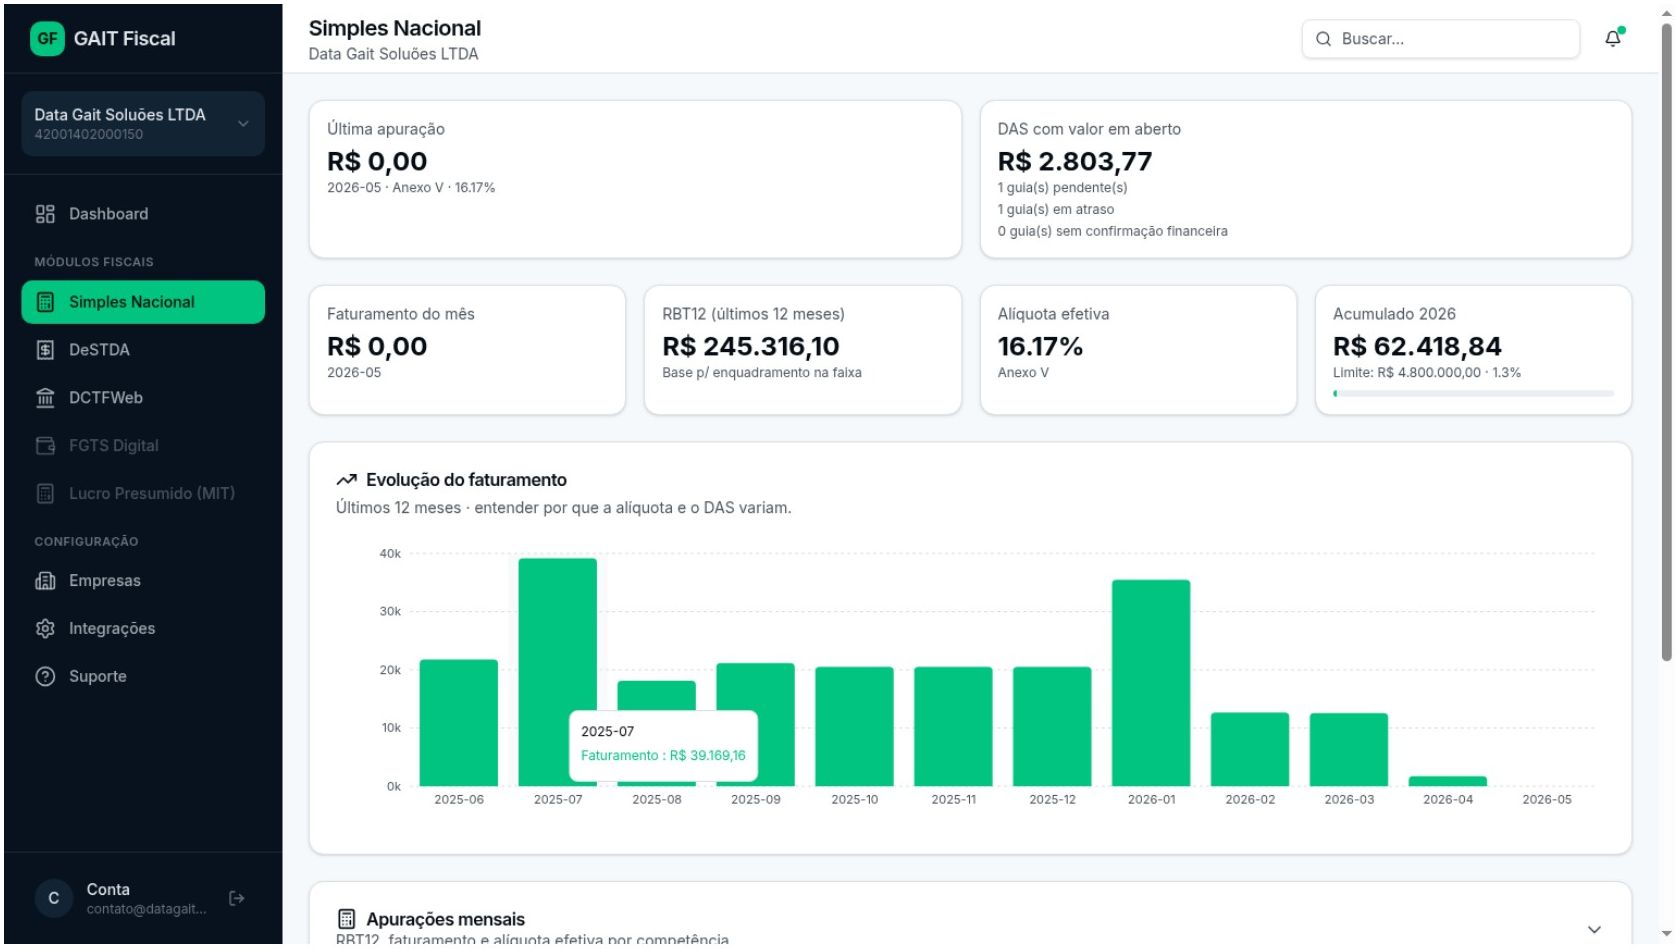Viewport: 1675px width, 950px height.
Task: Click the Conta account name
Action: click(108, 890)
